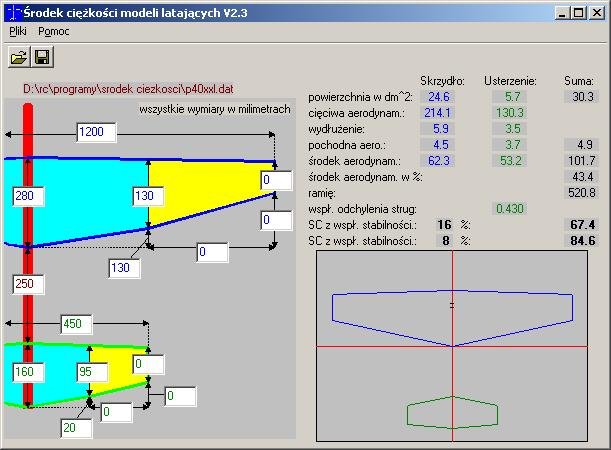The width and height of the screenshot is (611, 450).
Task: Open the Pomoc menu
Action: click(53, 31)
